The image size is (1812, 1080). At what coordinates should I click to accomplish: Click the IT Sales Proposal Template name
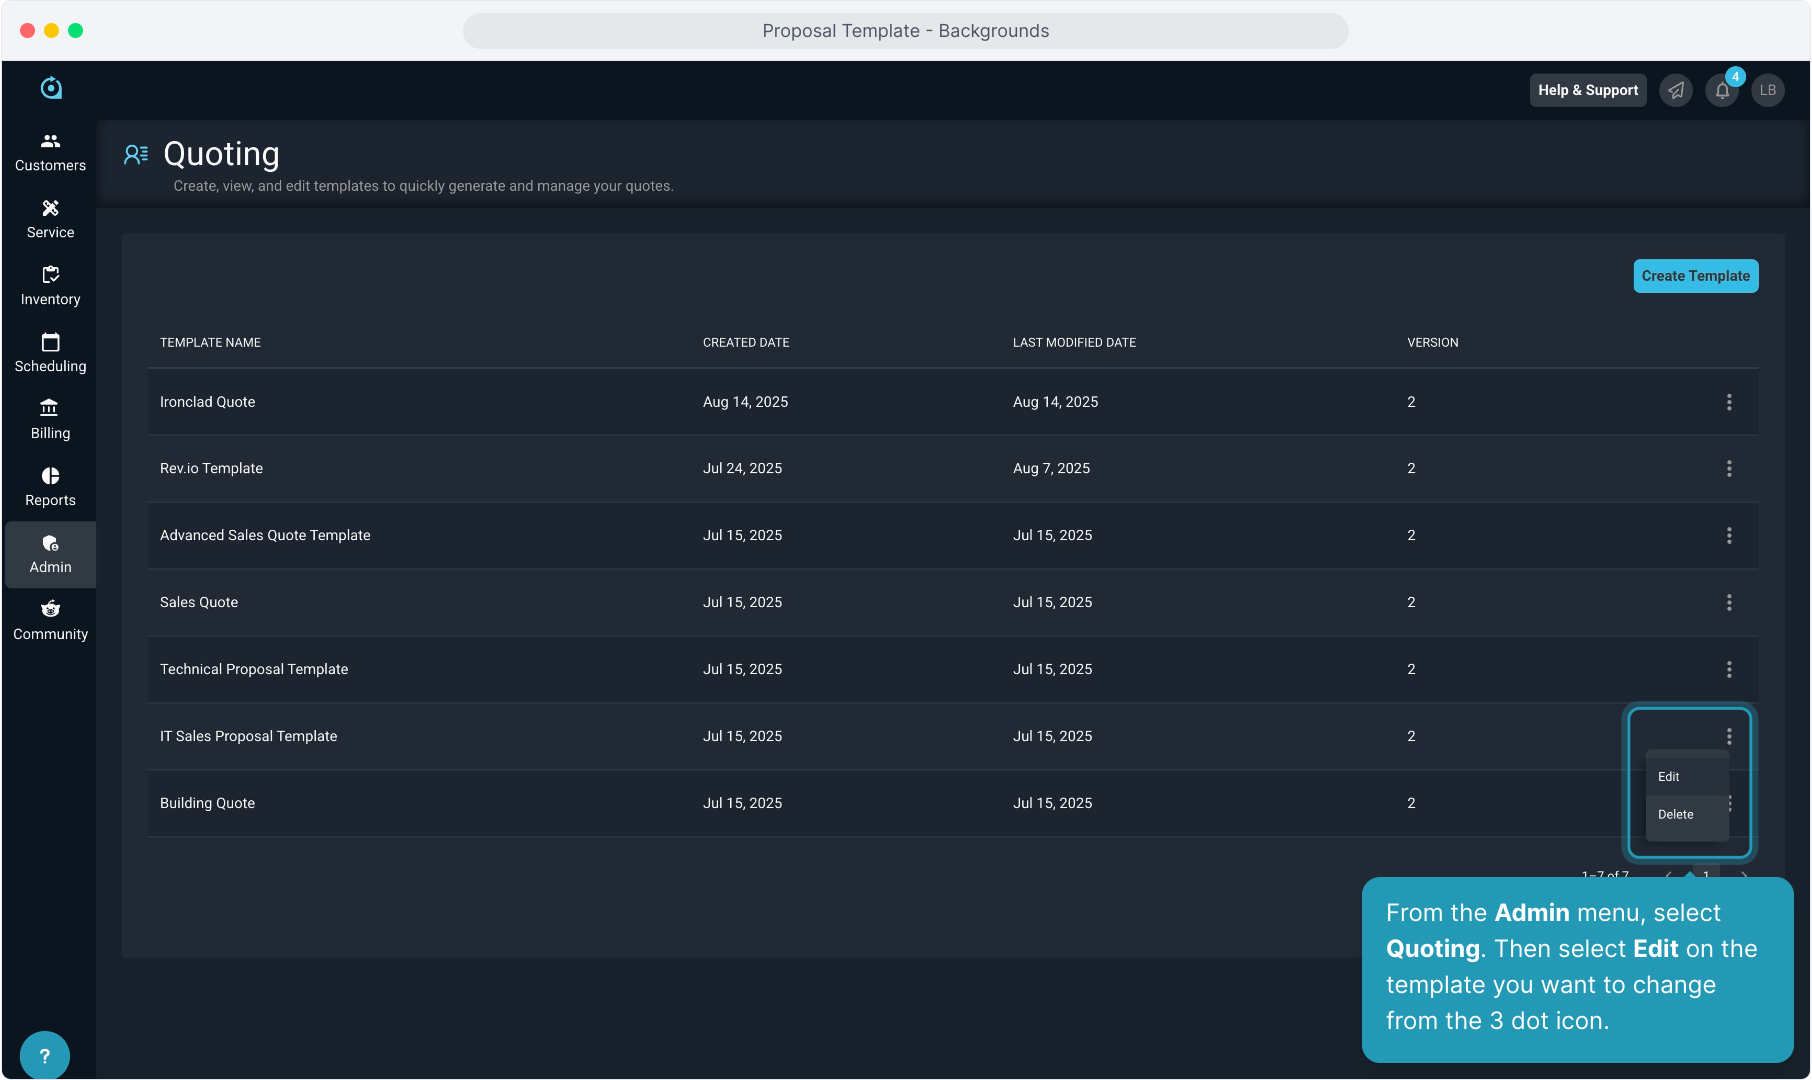249,737
